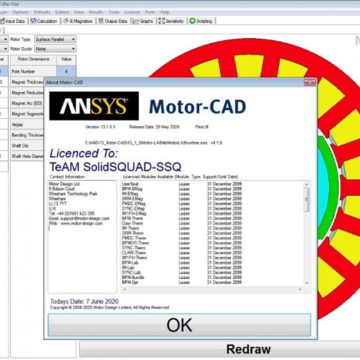
Task: Click the Redraw button
Action: [248, 349]
